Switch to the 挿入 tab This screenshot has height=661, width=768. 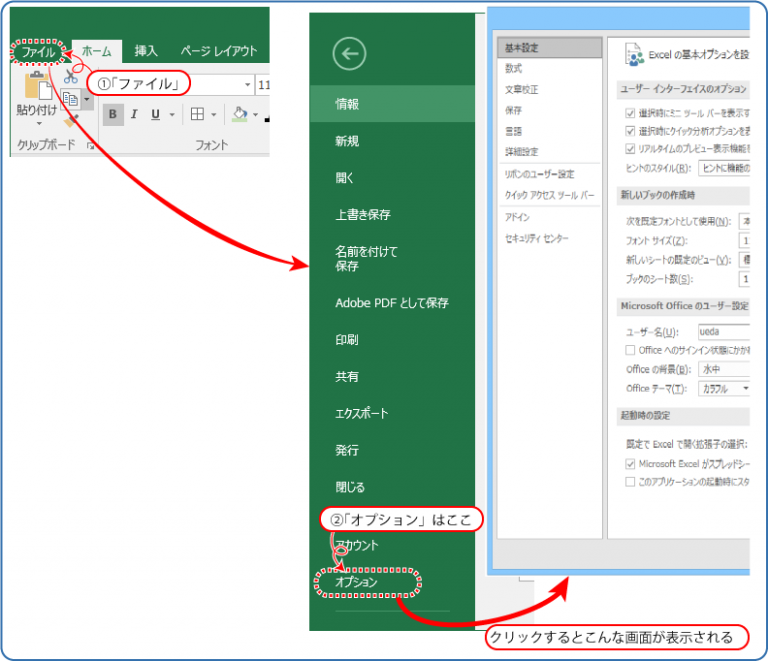[146, 51]
